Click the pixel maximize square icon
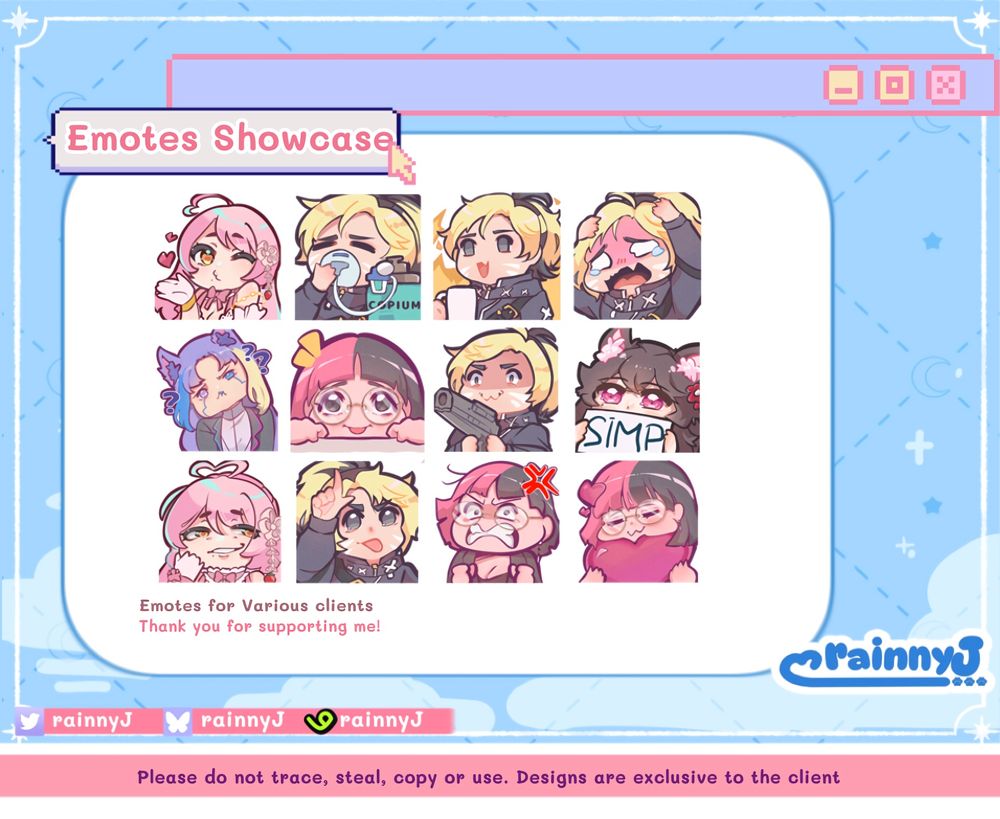1000x819 pixels. 894,85
